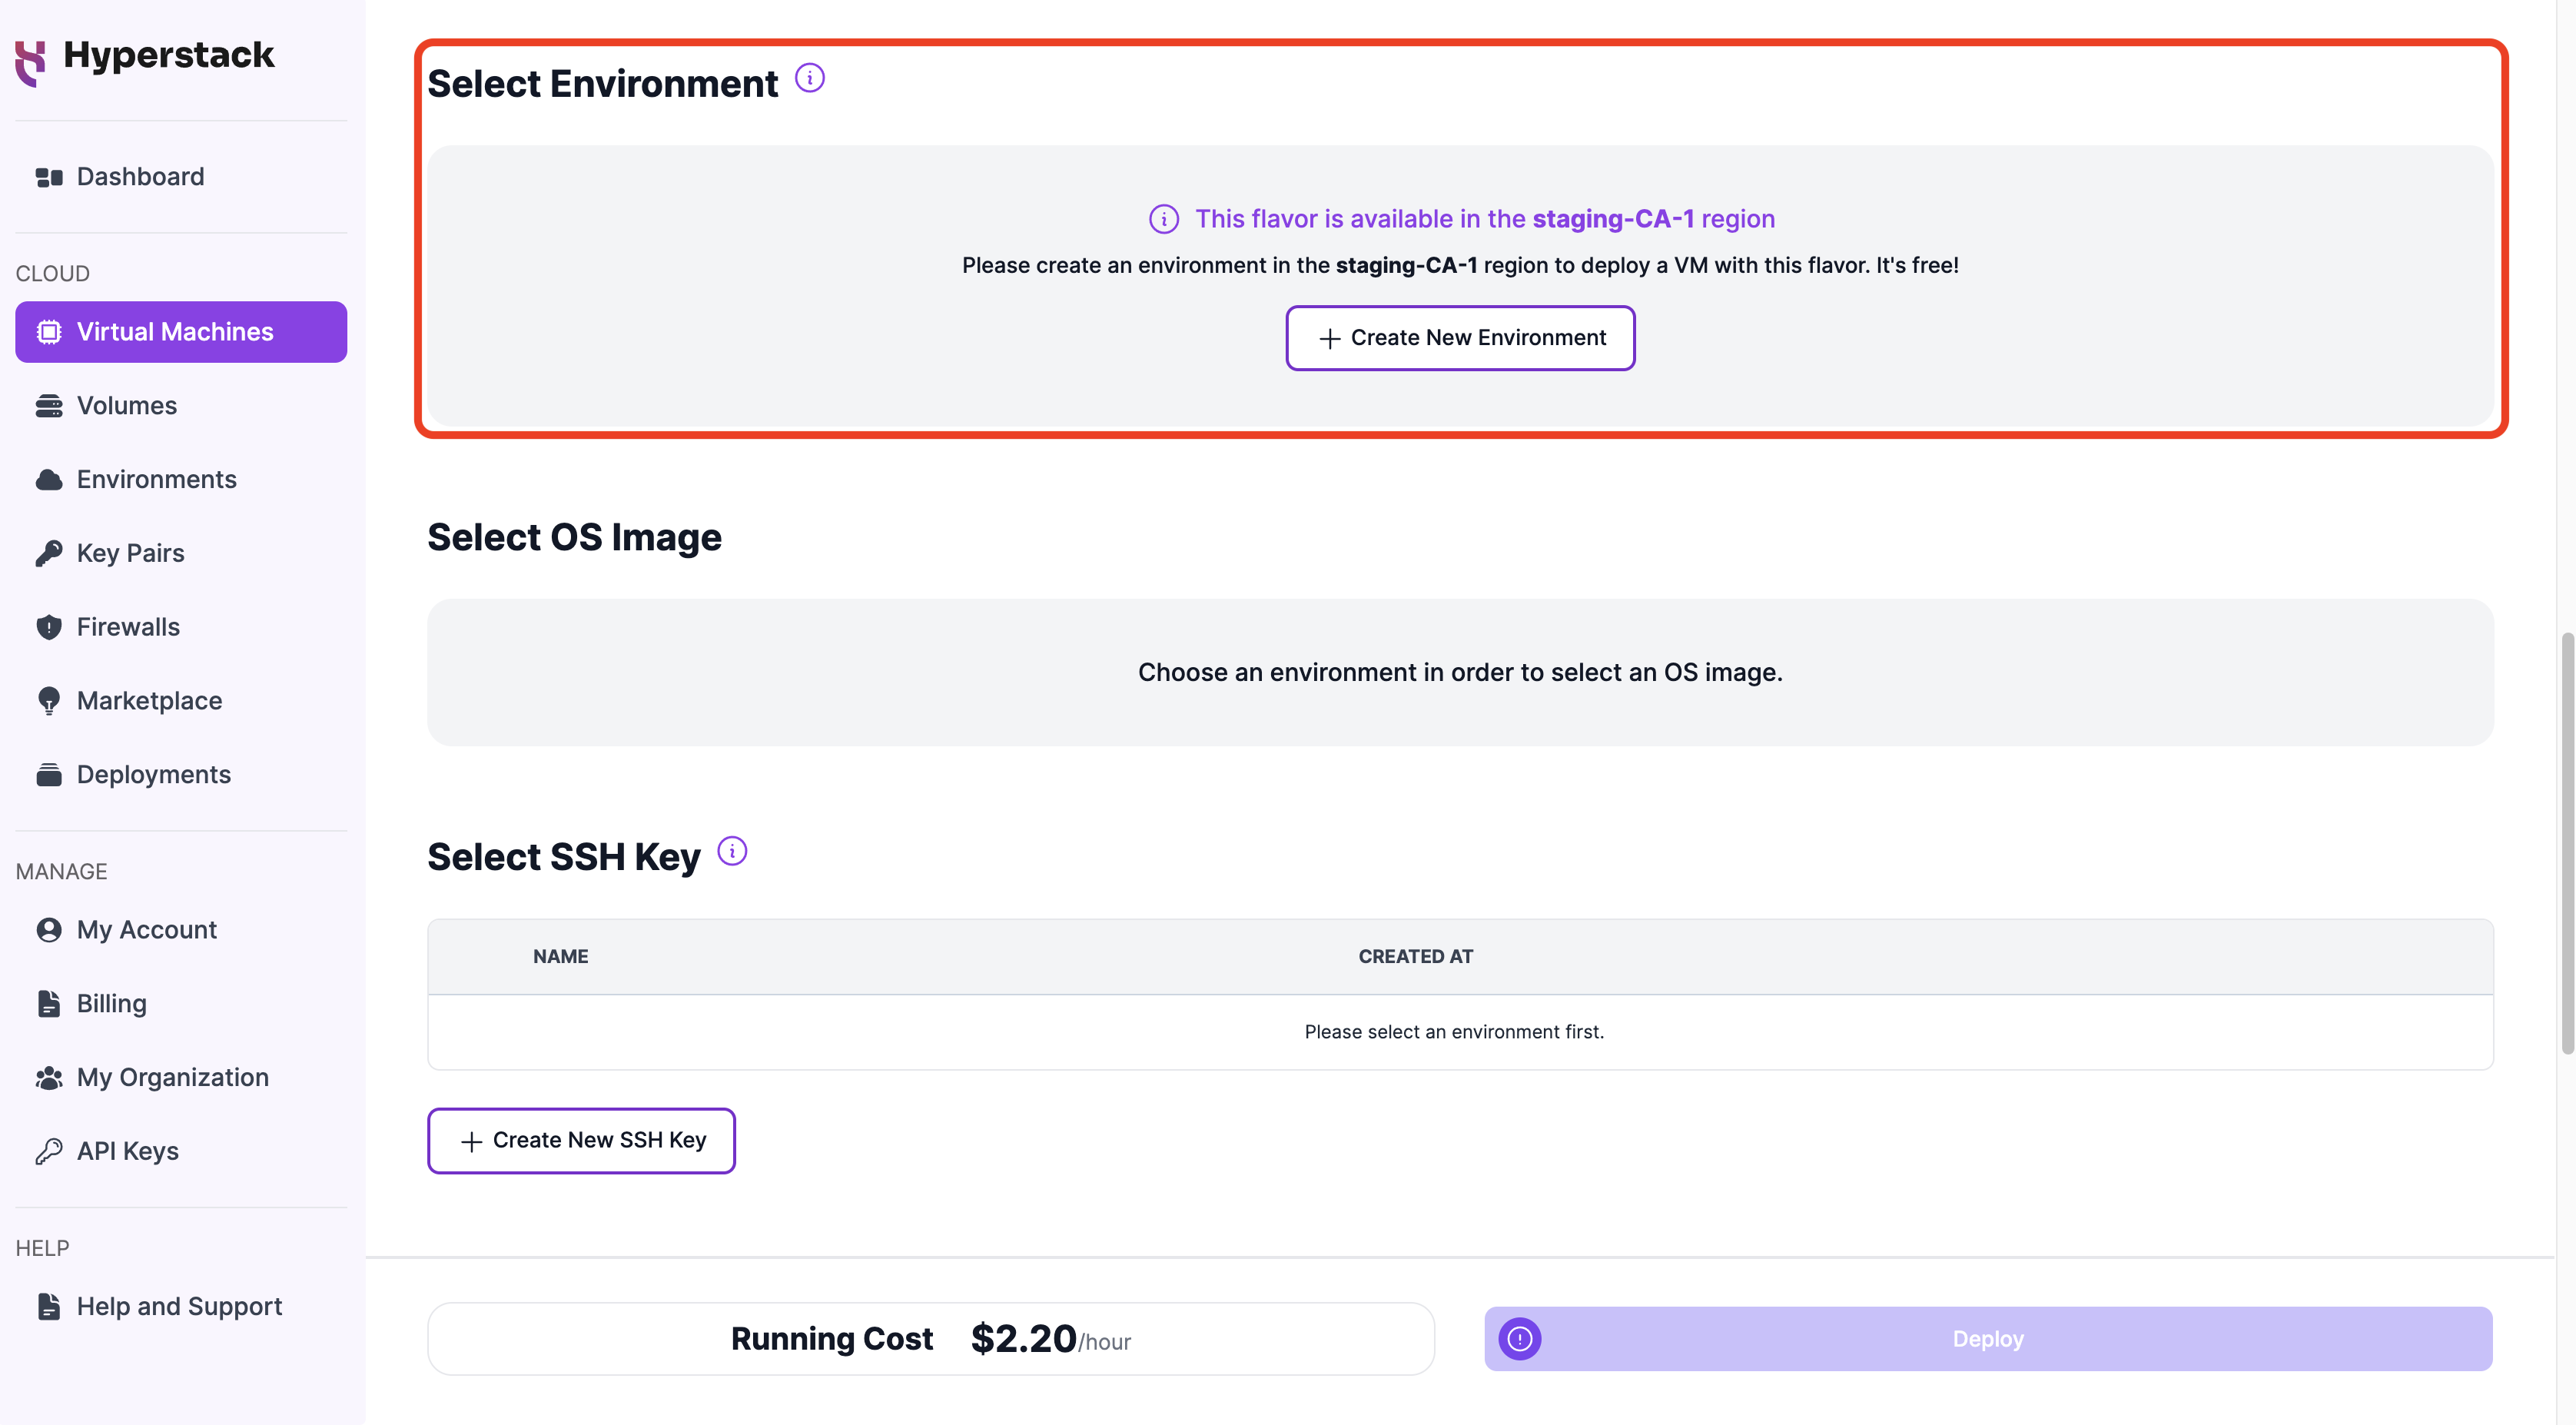Screen dimensions: 2576x1425
Task: Click info icon before flavor availability message
Action: pos(1164,219)
